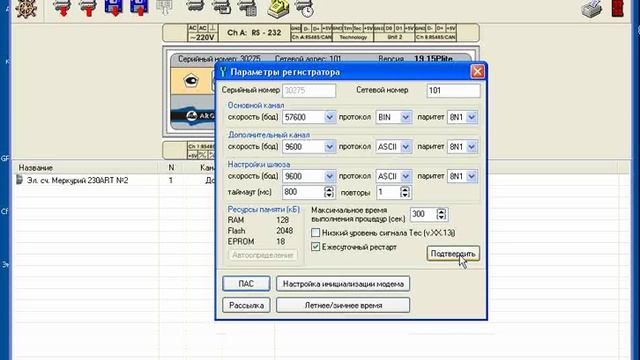Uncheck the 'Ежесуточный рестарт' checkbox

316,247
